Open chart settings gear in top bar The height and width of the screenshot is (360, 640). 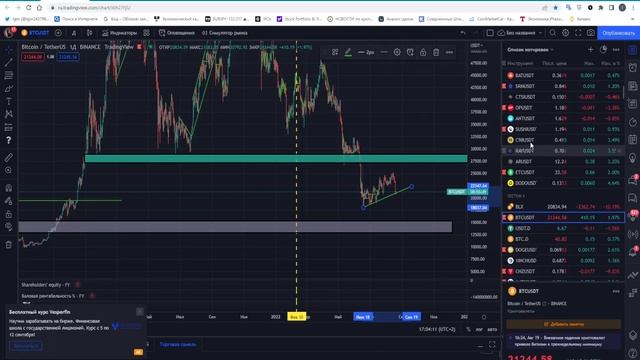pyautogui.click(x=565, y=33)
